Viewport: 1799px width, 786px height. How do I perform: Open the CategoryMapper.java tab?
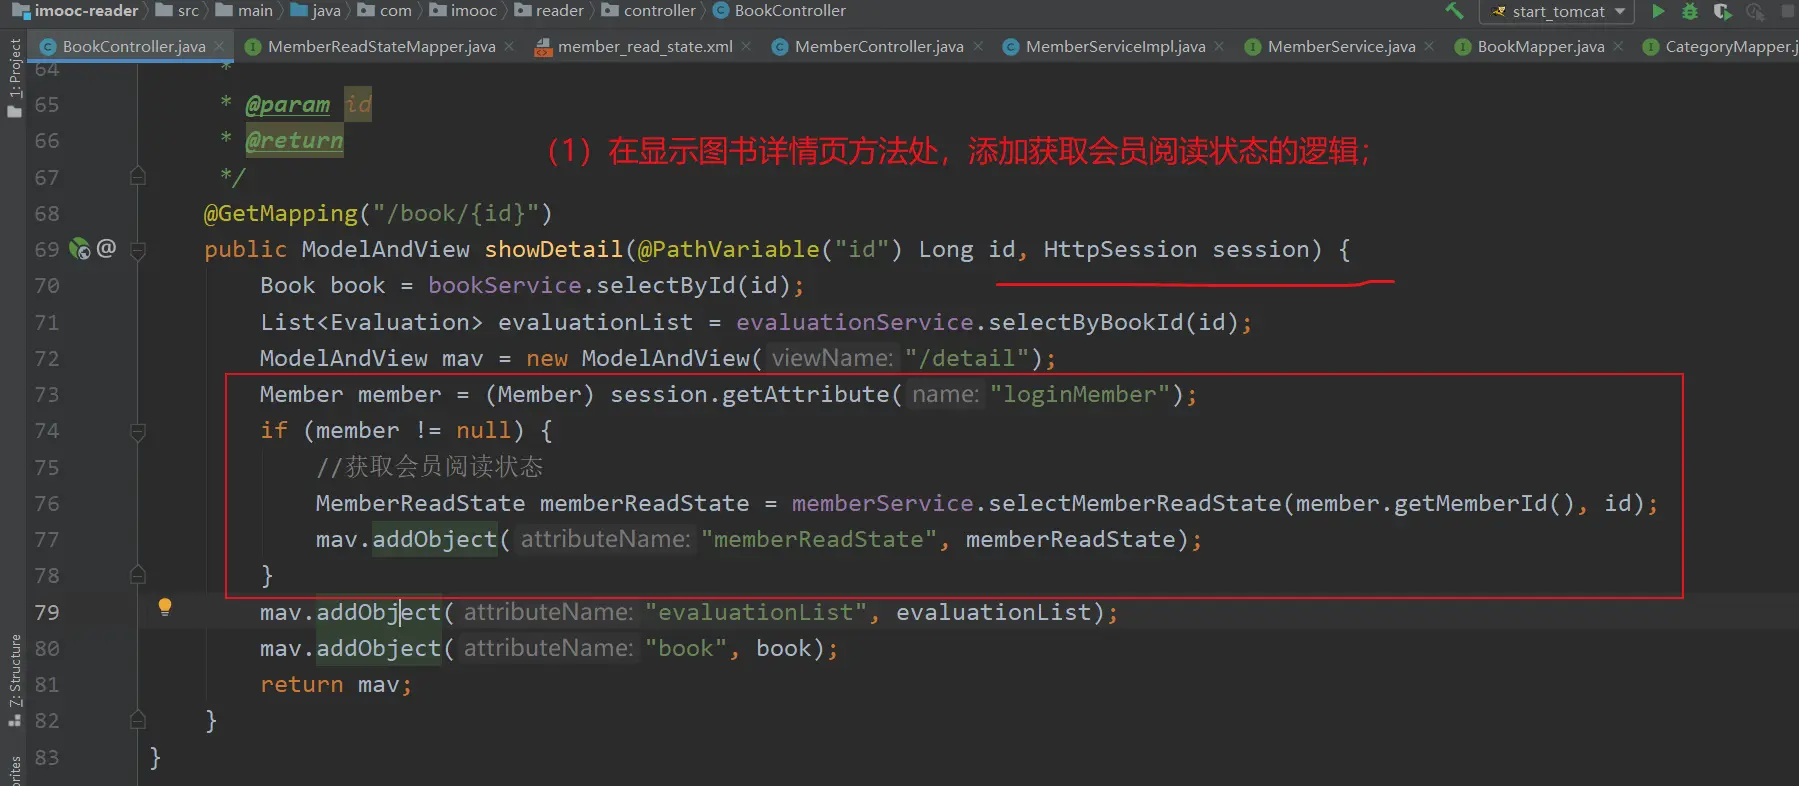click(1720, 46)
